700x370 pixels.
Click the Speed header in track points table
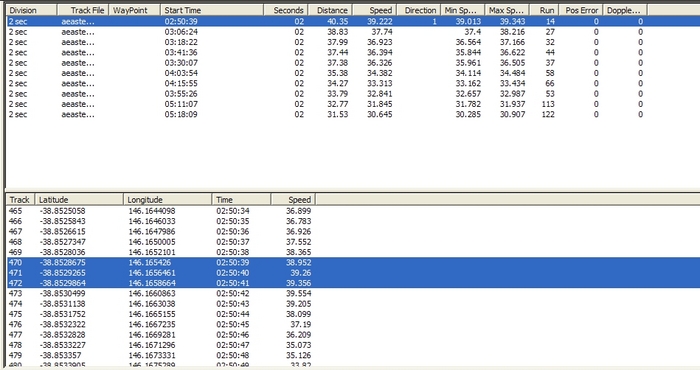(293, 200)
